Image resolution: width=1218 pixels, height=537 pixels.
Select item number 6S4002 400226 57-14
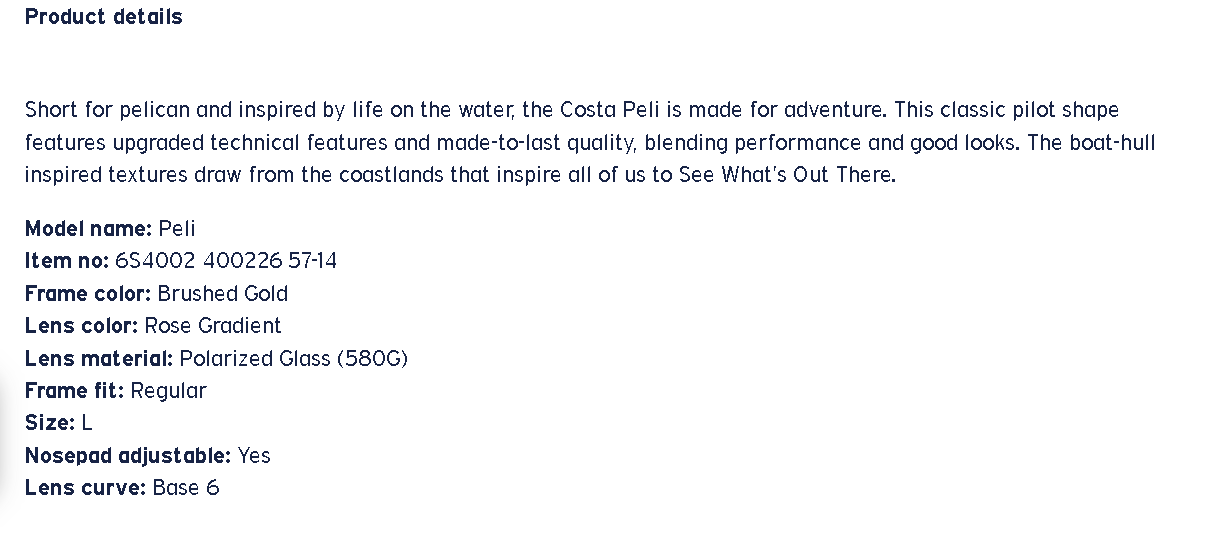(x=226, y=261)
